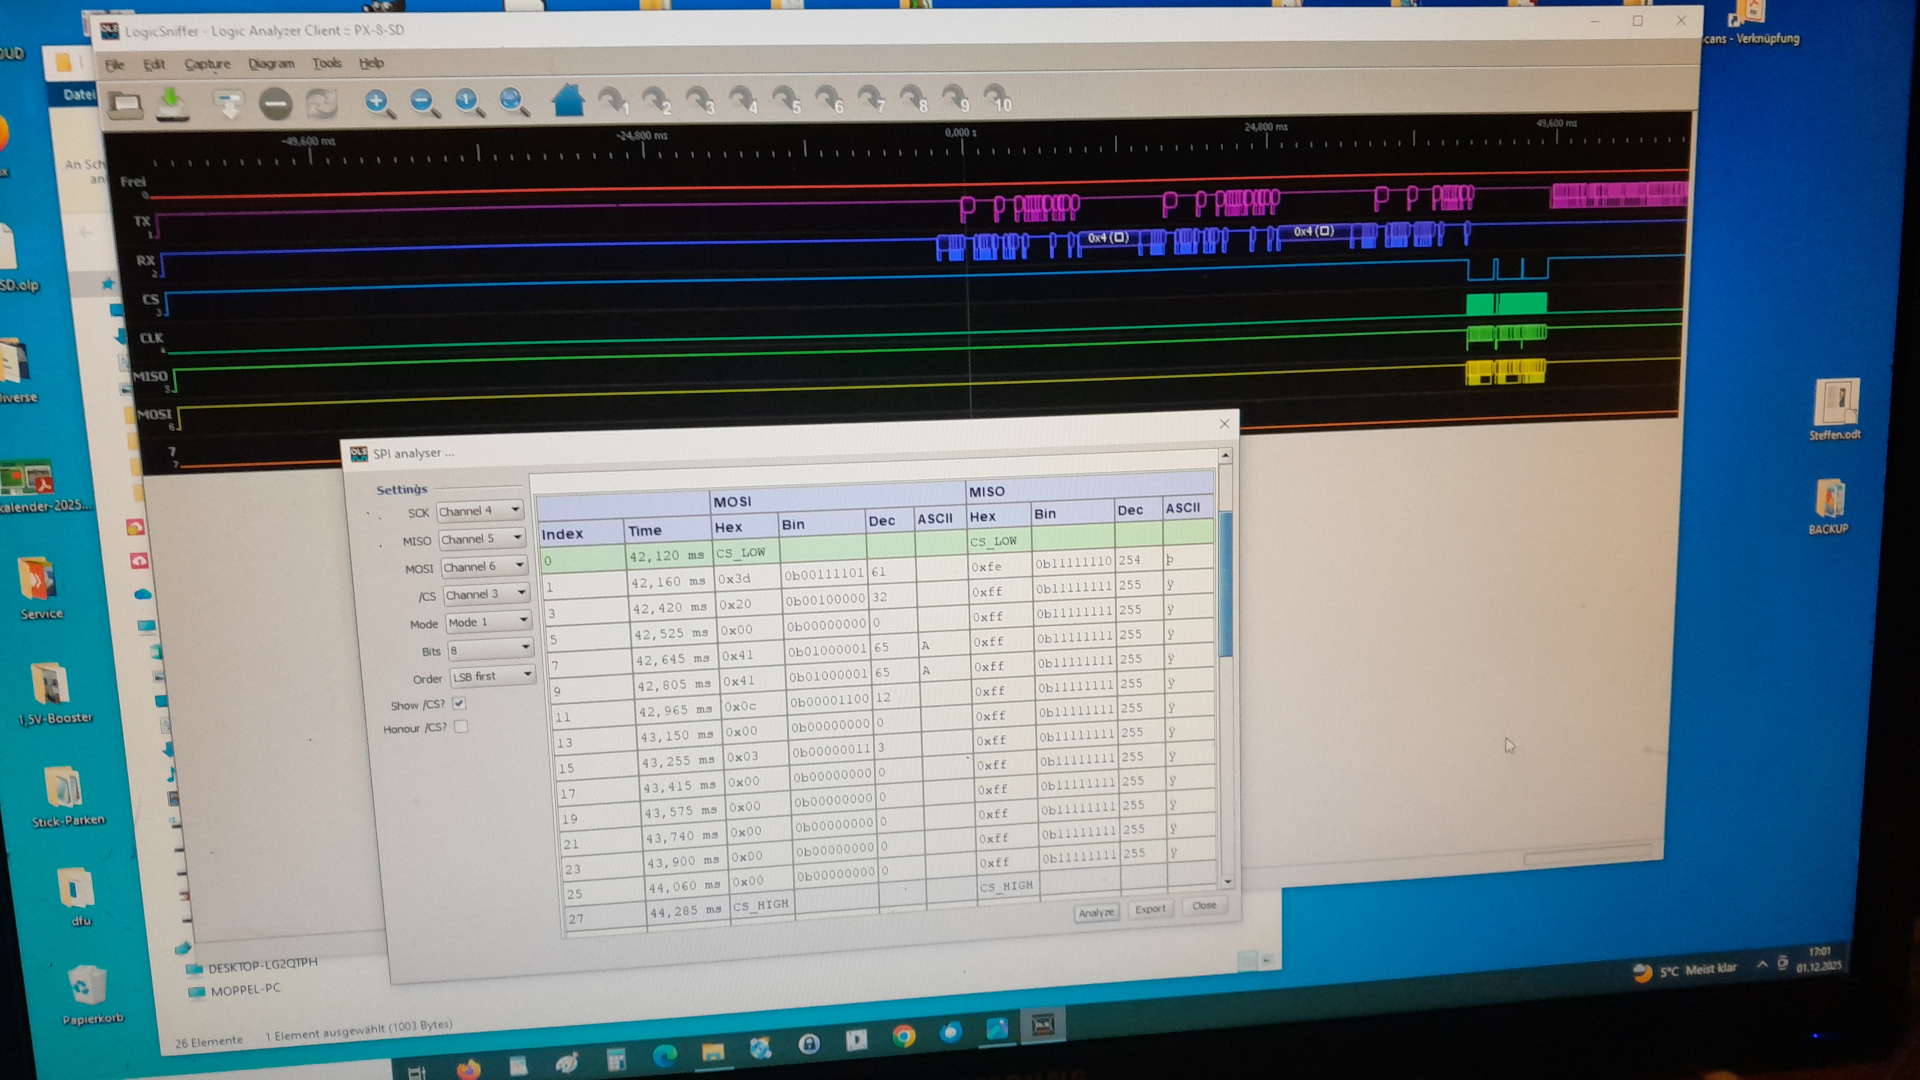Click the Zoom out magnifier icon
Viewport: 1920px width, 1080px height.
click(x=424, y=102)
